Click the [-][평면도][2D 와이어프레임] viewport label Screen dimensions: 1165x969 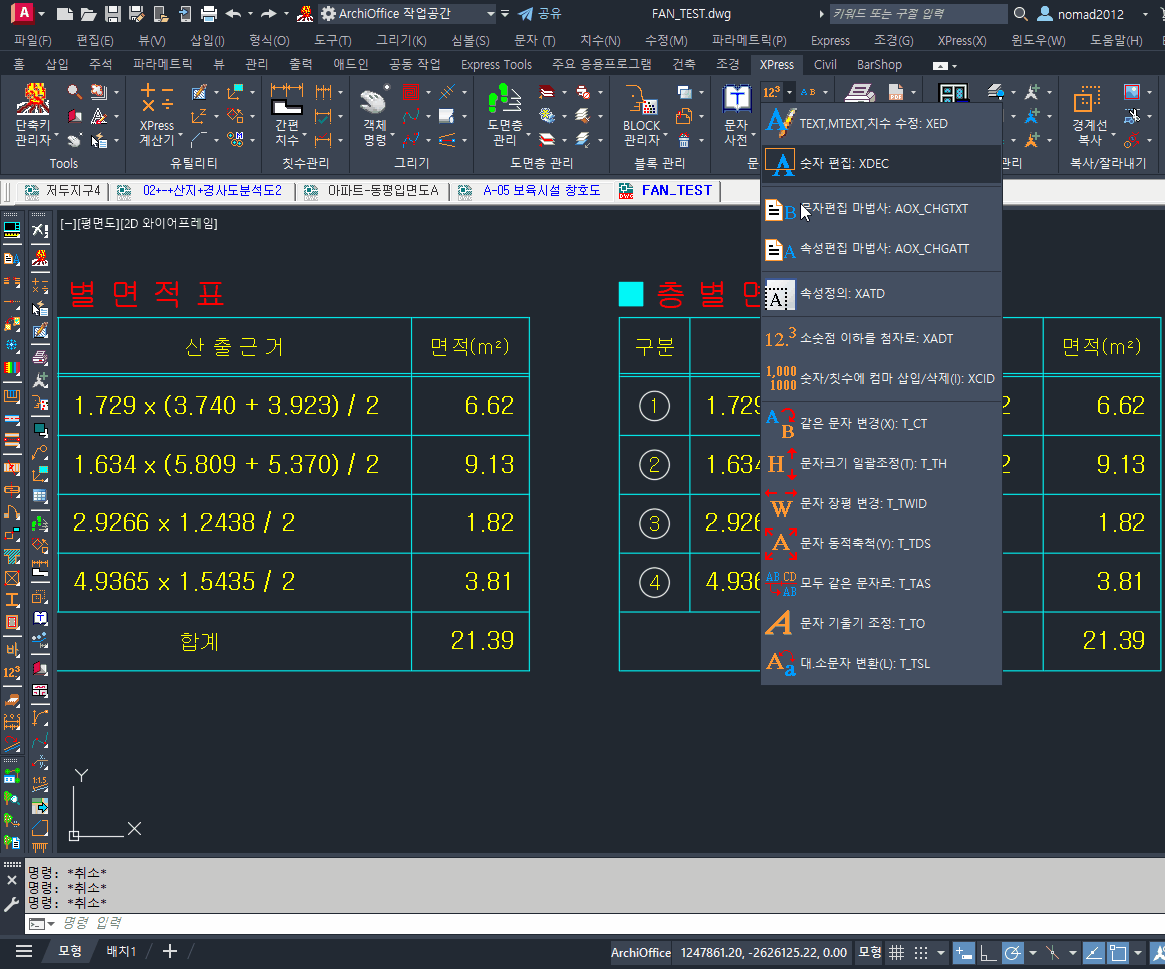(x=139, y=223)
